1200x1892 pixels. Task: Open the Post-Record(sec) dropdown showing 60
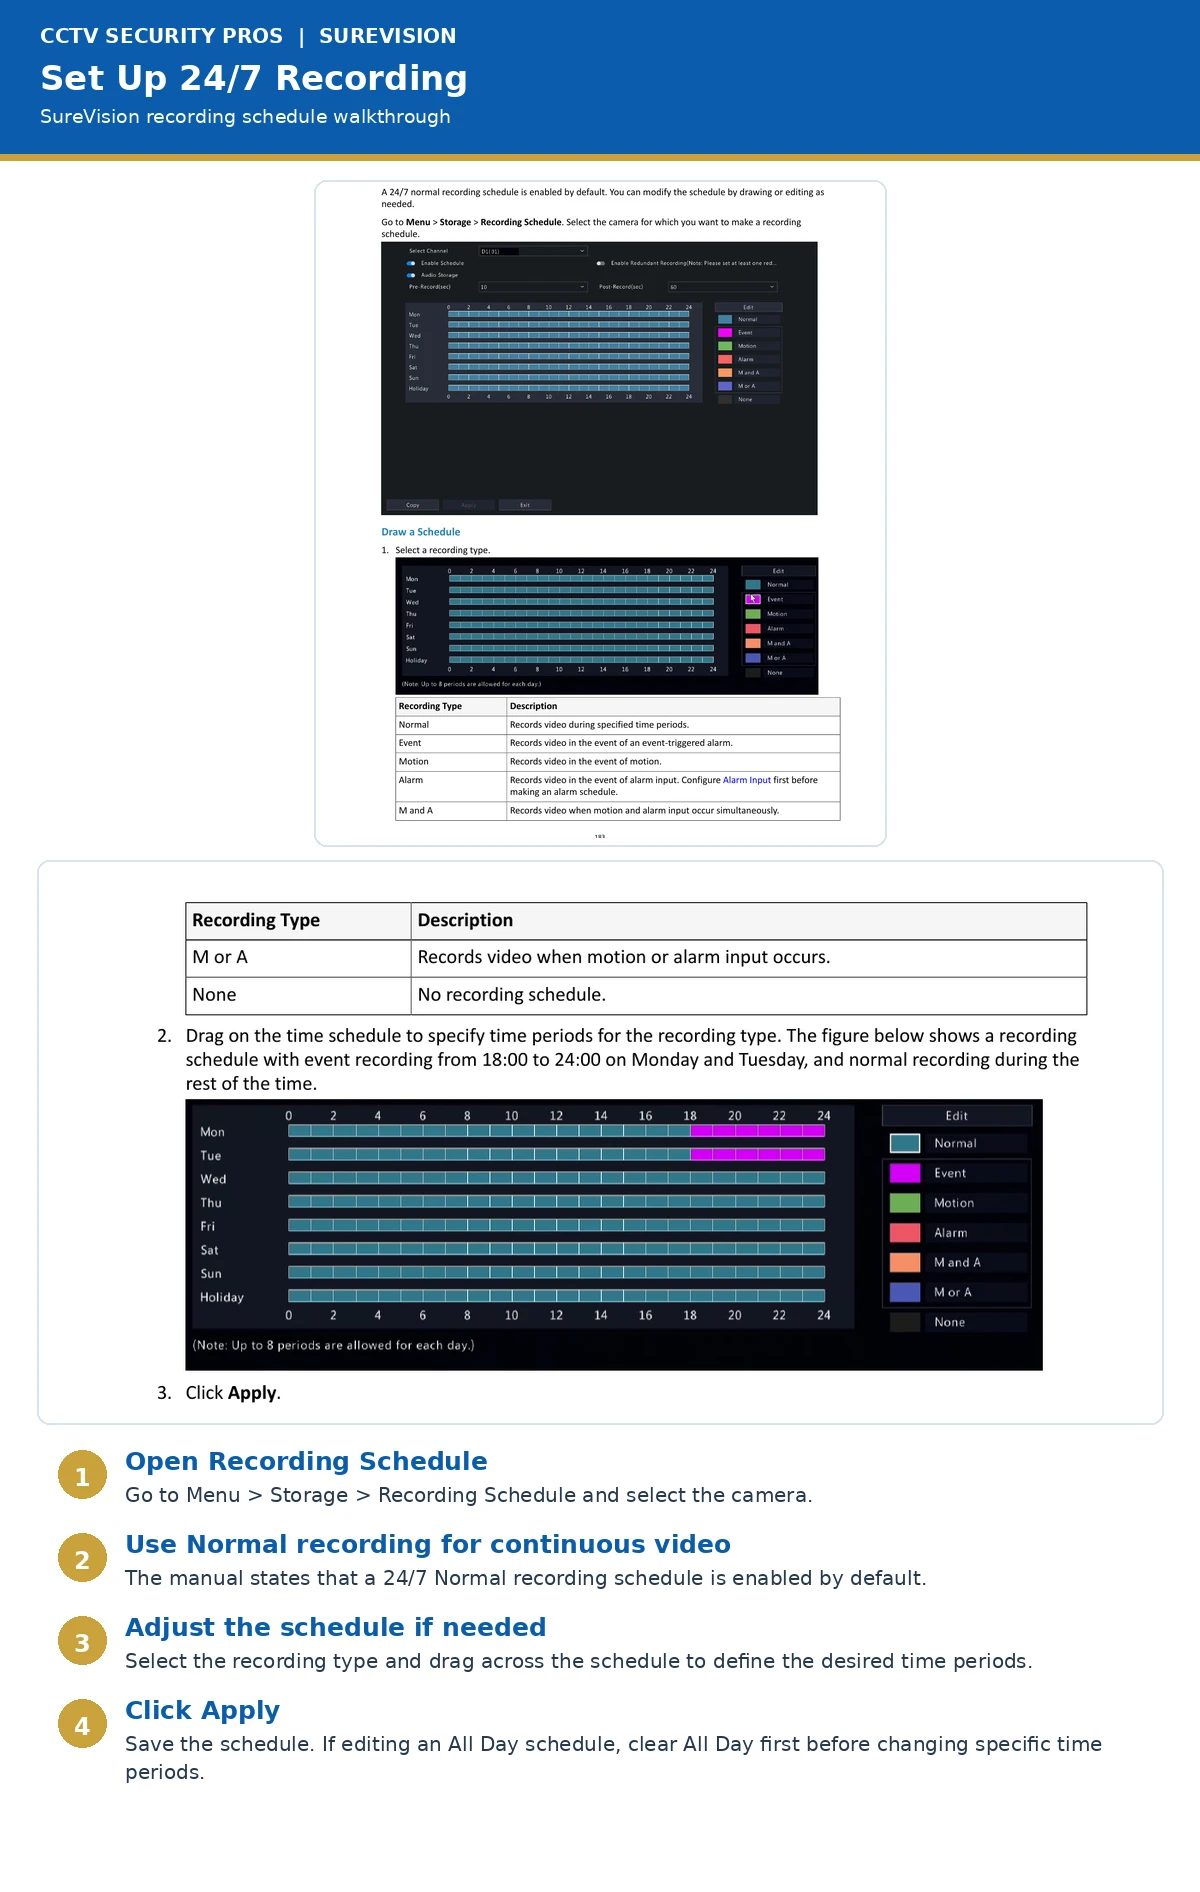pyautogui.click(x=723, y=287)
